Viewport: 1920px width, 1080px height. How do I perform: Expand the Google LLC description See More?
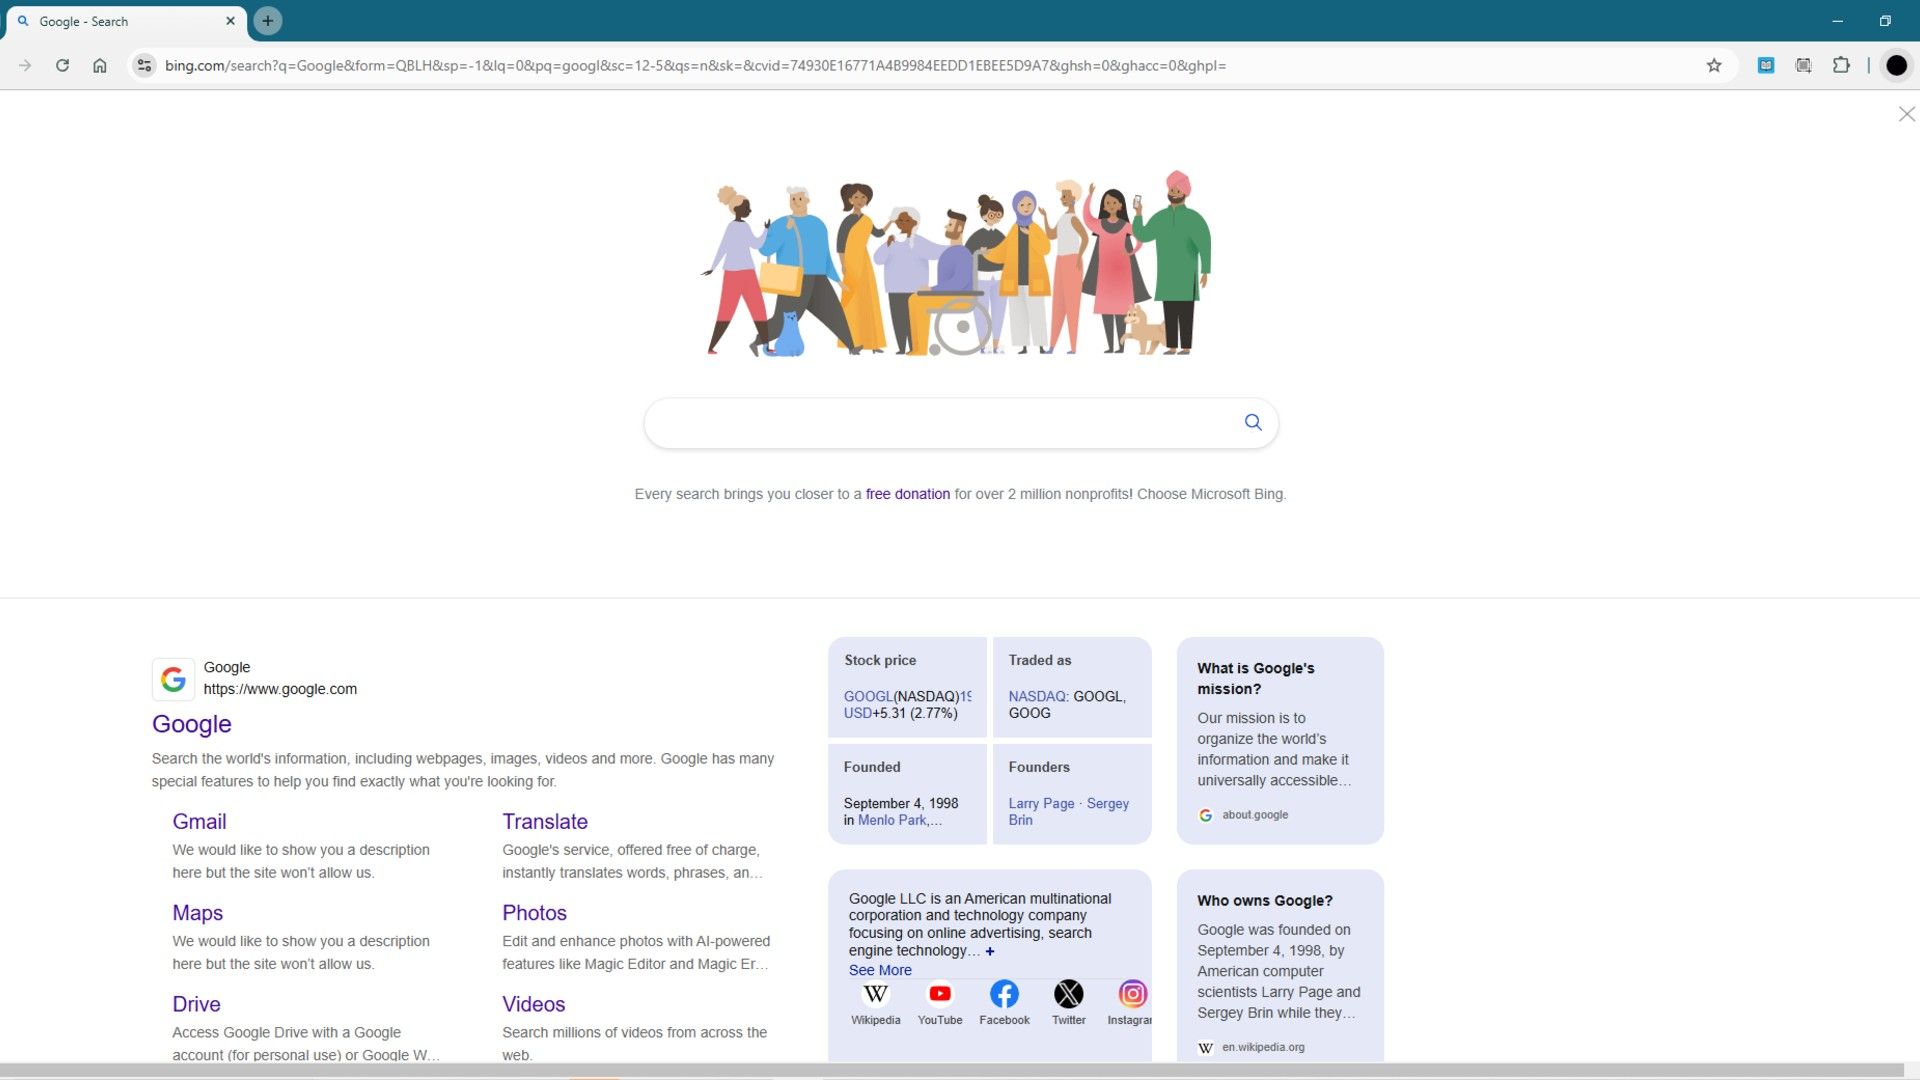(x=878, y=969)
